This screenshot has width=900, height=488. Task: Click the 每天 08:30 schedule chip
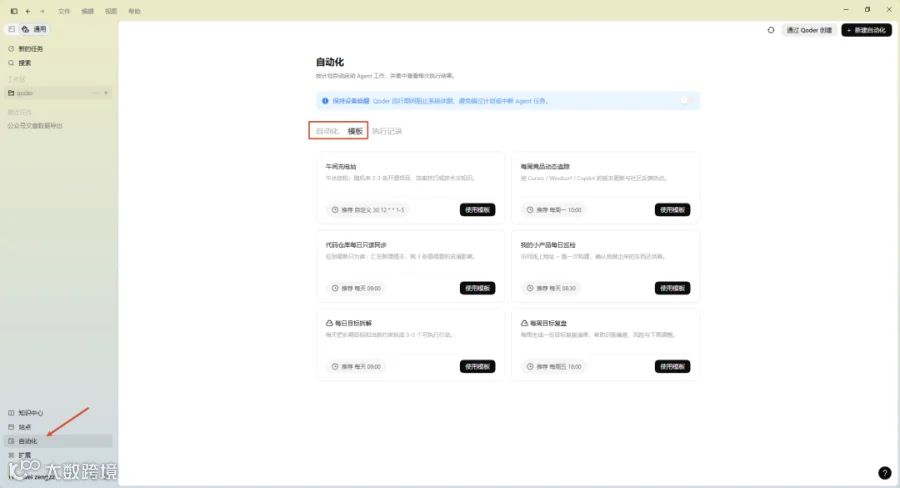tap(552, 288)
